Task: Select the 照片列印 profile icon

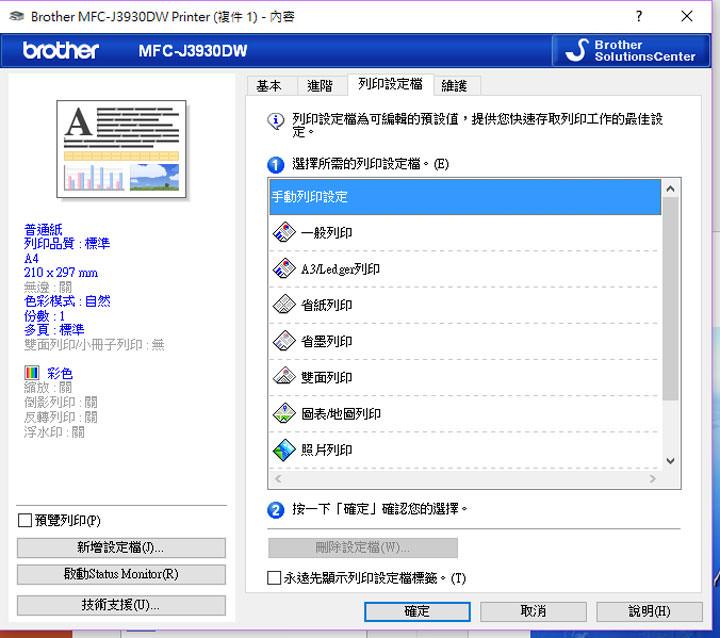Action: pos(284,450)
